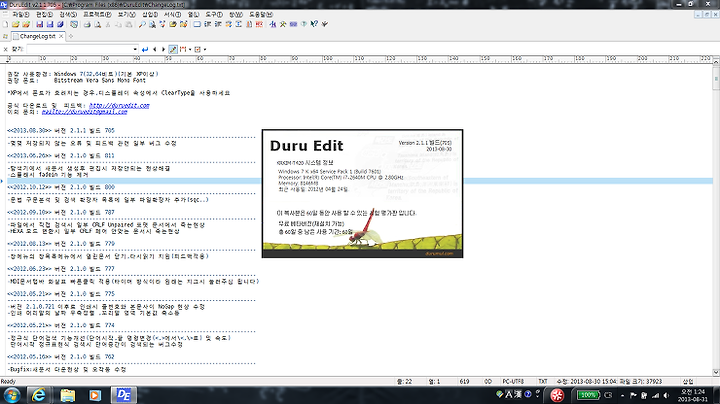Image resolution: width=720 pixels, height=404 pixels.
Task: Click the Copy toolbar icon
Action: [x=119, y=24]
